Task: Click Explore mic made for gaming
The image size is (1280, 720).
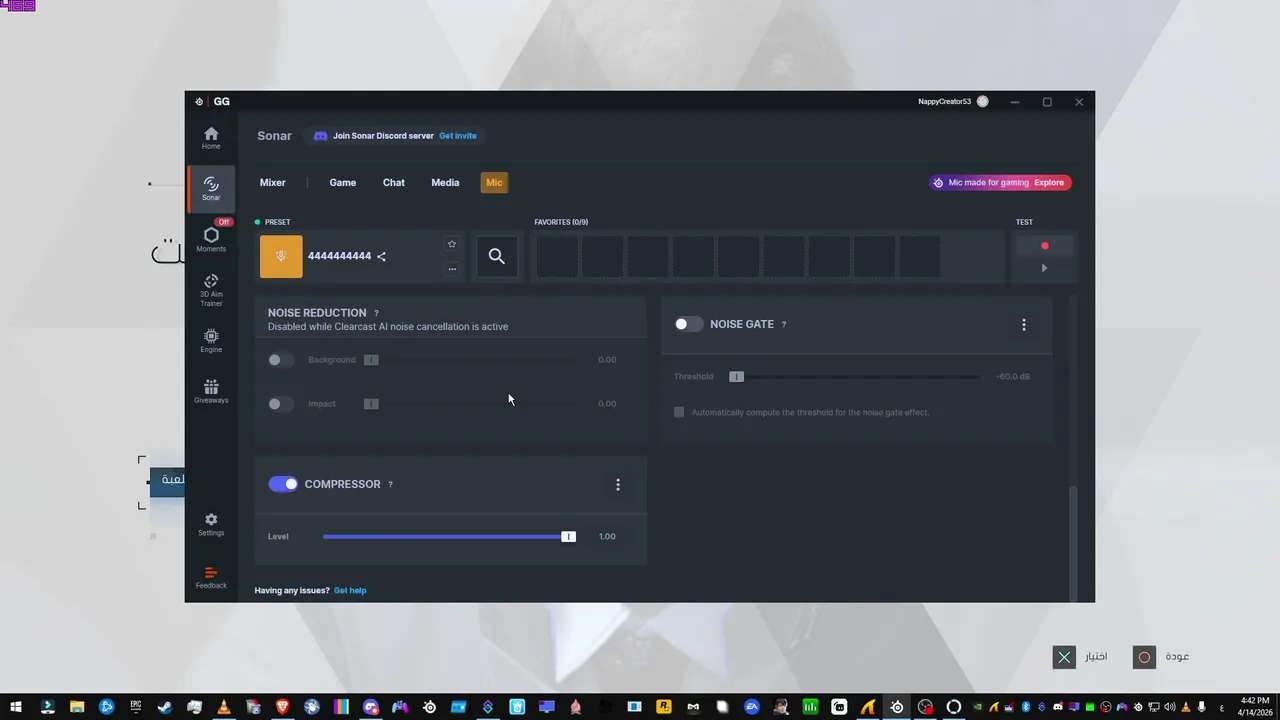Action: tap(1049, 183)
